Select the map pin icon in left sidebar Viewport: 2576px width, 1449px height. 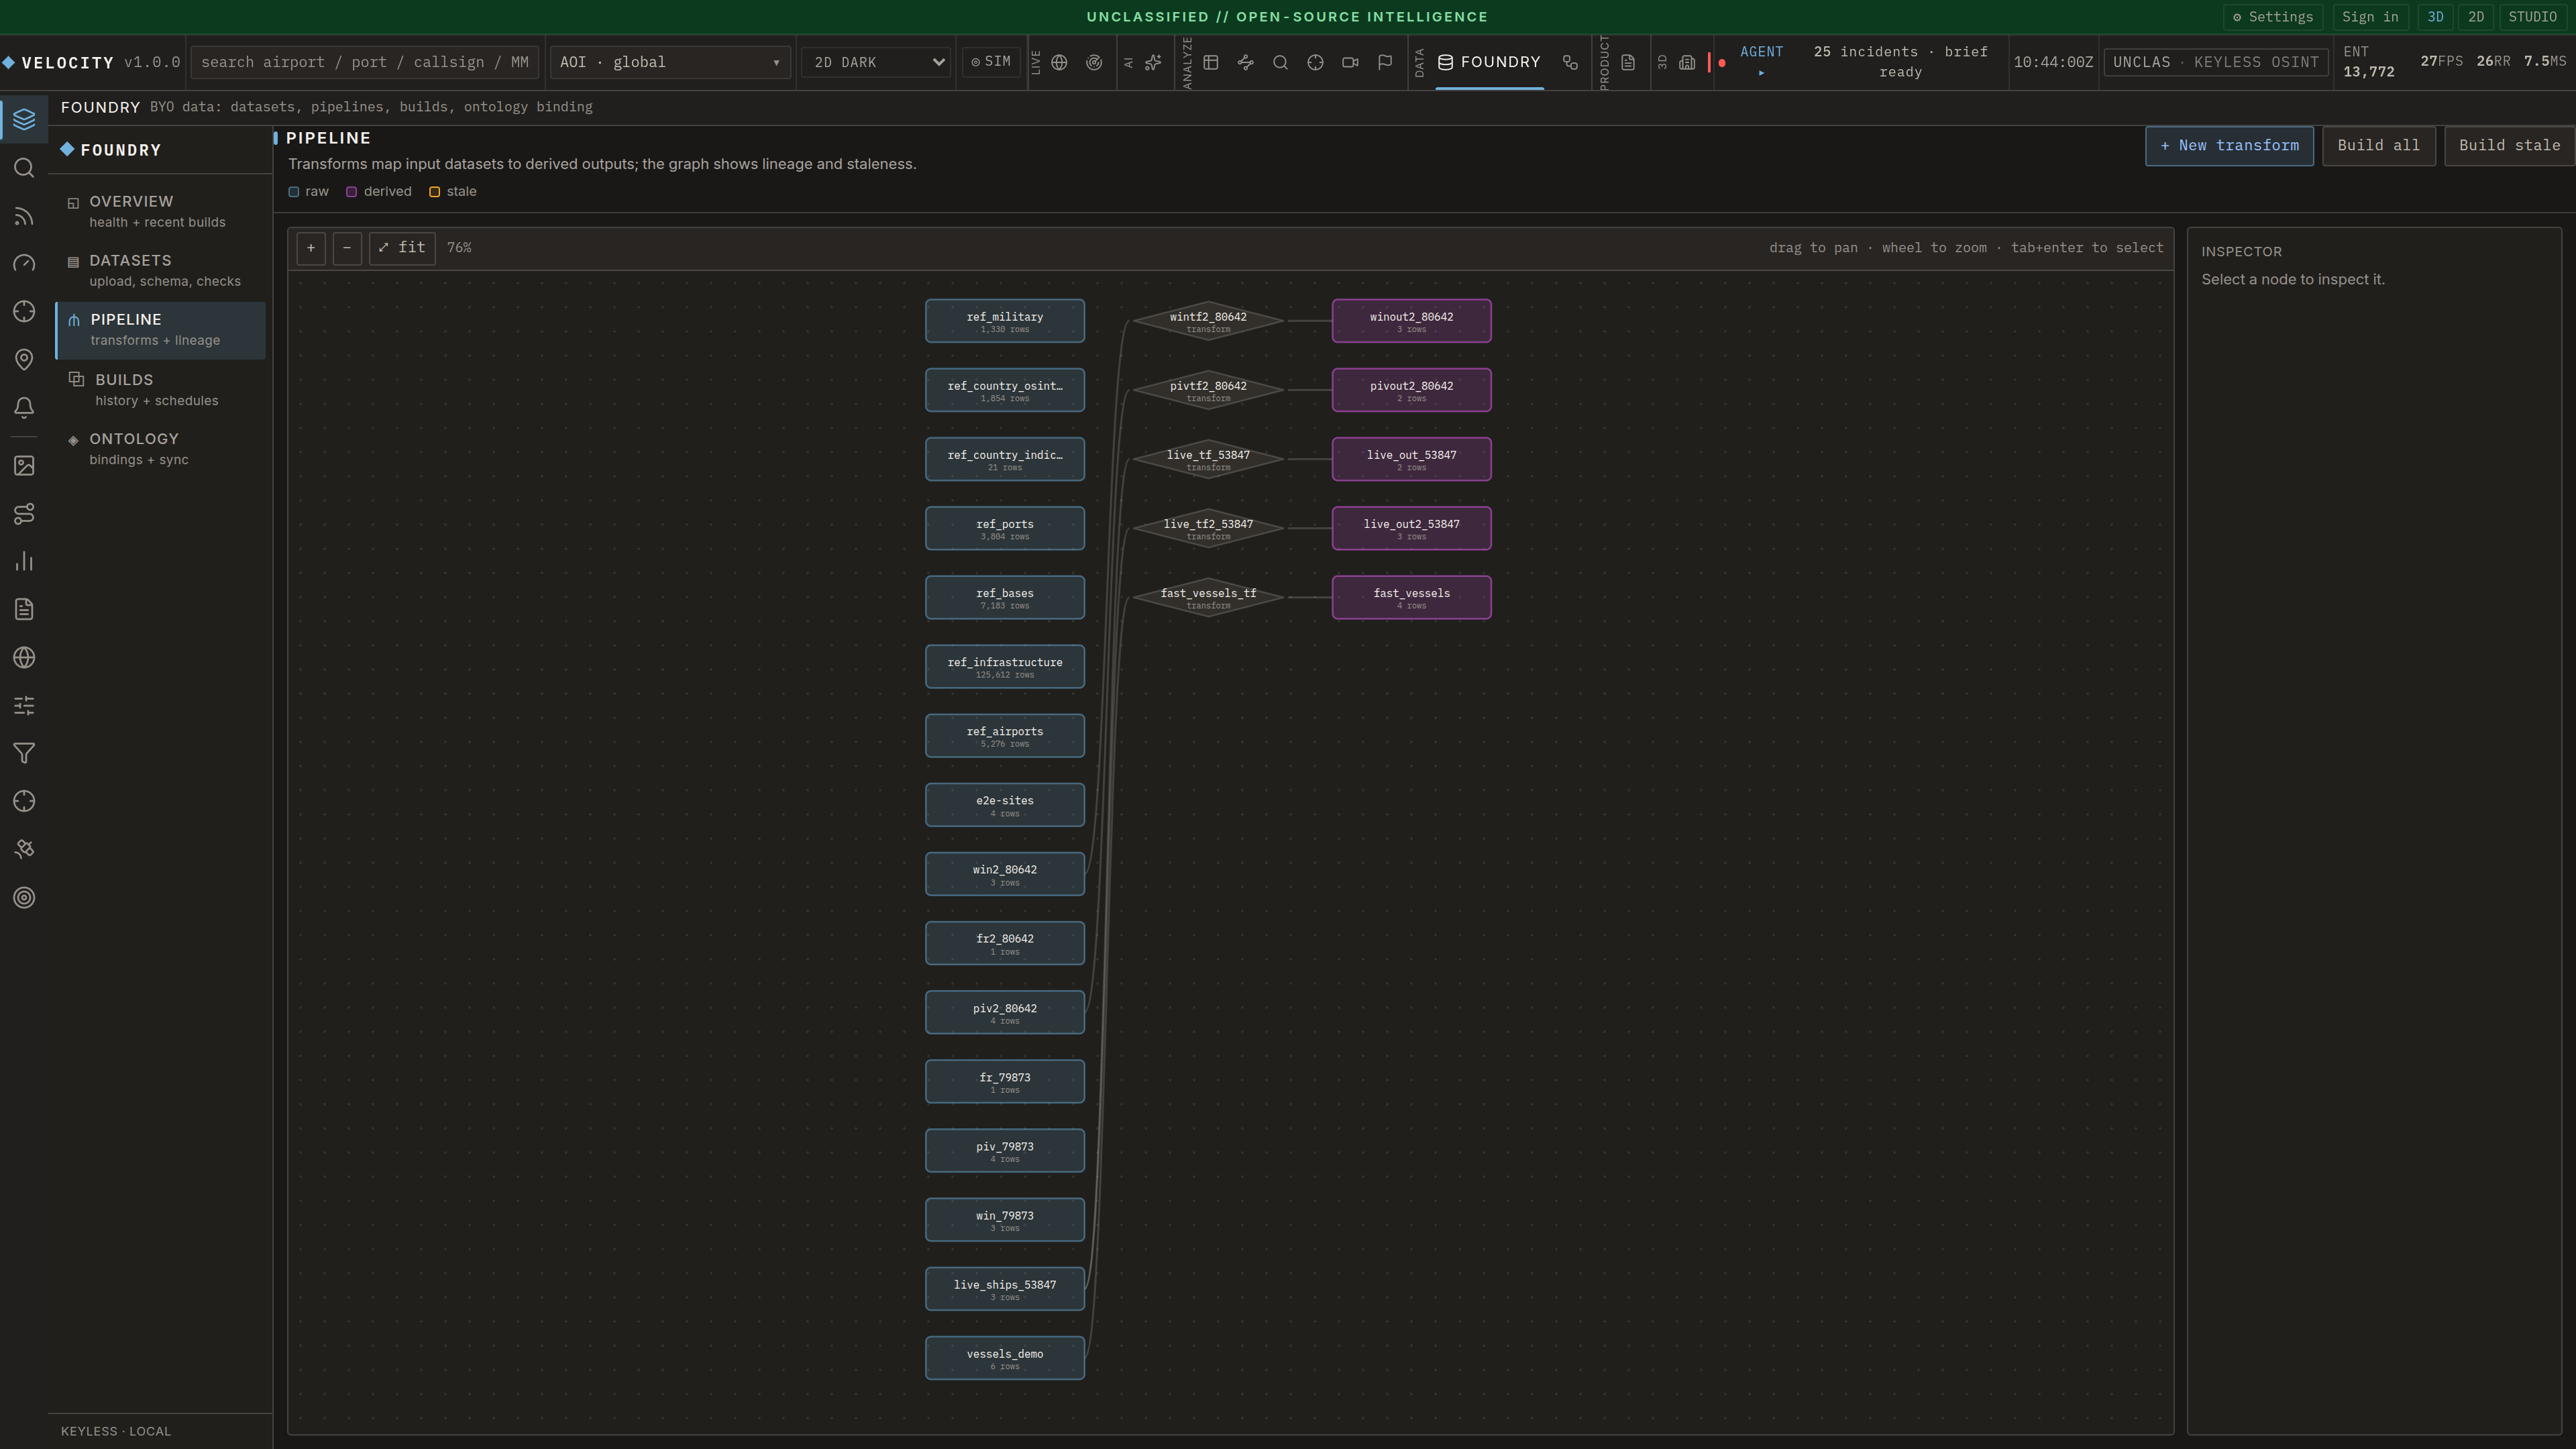tap(24, 359)
